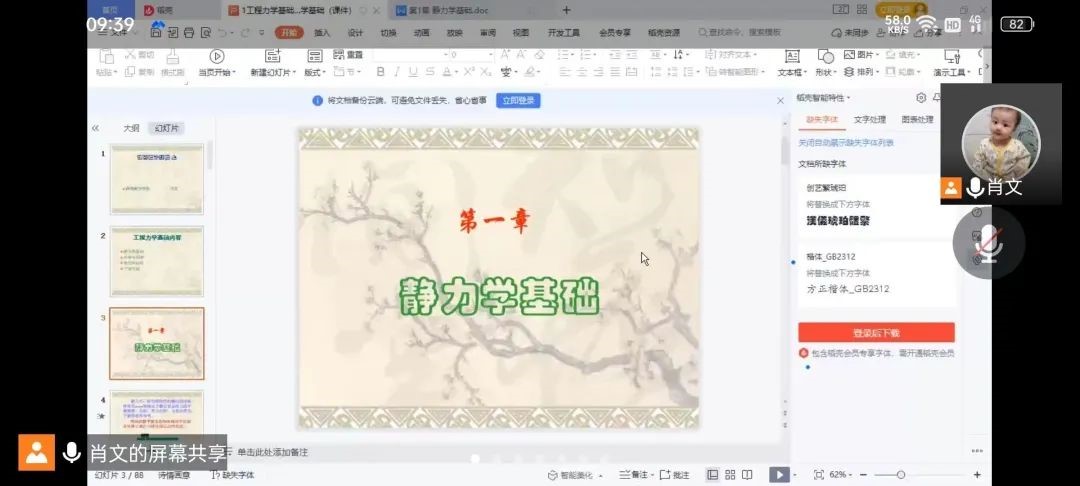This screenshot has height=486, width=1080.
Task: Click the 新建幻灯片 new slide icon
Action: [272, 57]
